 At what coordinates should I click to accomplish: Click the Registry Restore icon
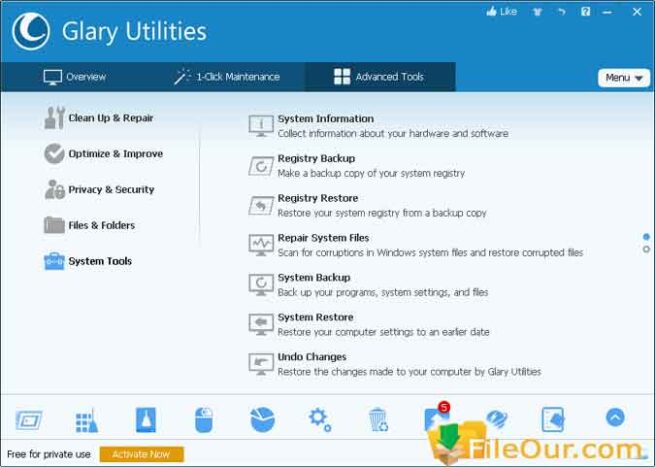coord(261,206)
